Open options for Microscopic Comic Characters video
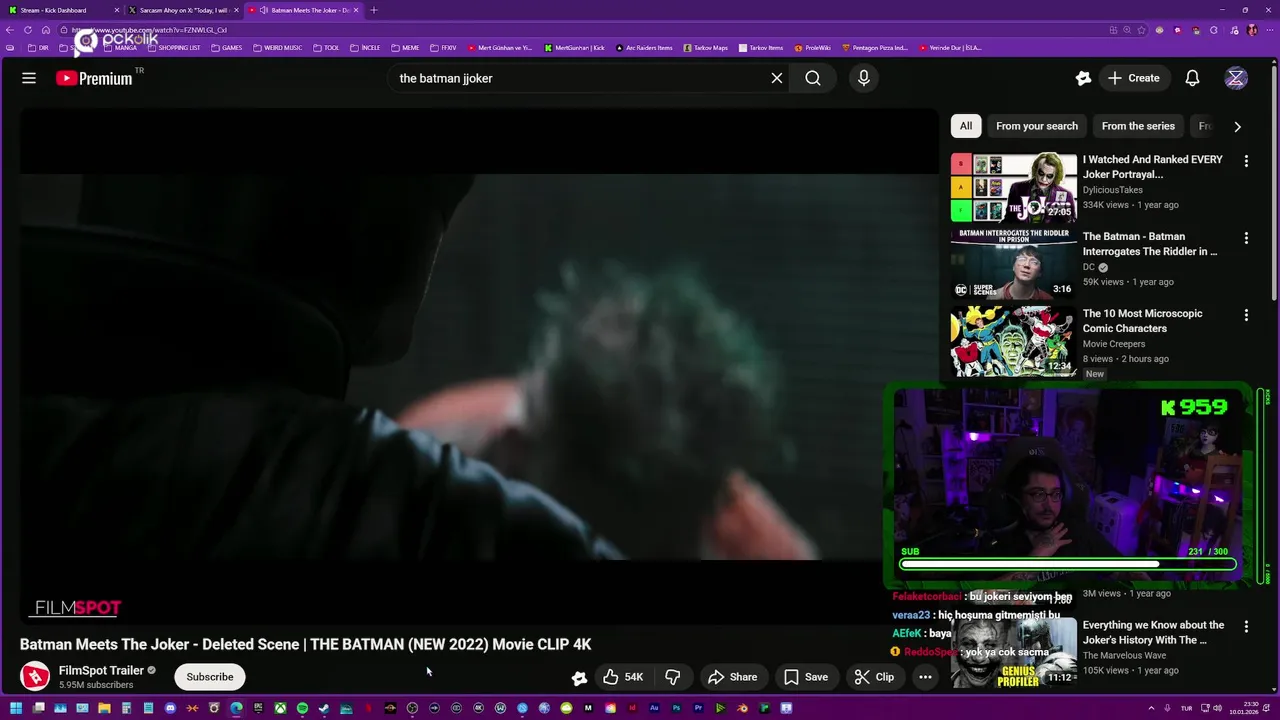Image resolution: width=1280 pixels, height=720 pixels. [x=1246, y=315]
